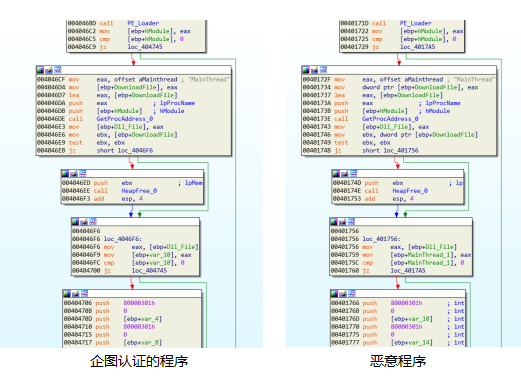Select PE_Loader call at 004046BD
This screenshot has width=521, height=380.
[x=113, y=23]
